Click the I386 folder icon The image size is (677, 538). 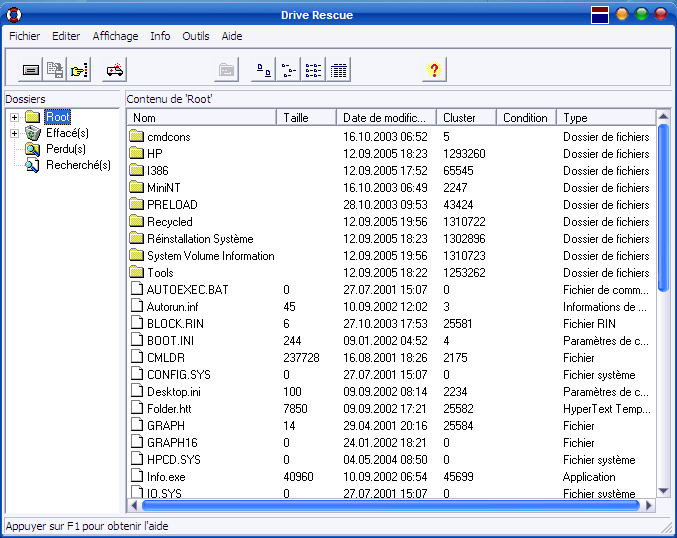(136, 171)
